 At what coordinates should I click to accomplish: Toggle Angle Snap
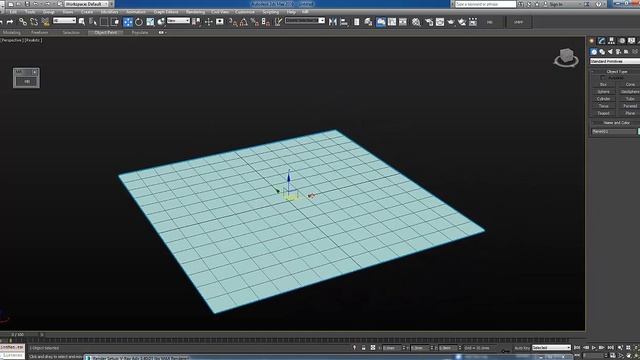[x=244, y=22]
